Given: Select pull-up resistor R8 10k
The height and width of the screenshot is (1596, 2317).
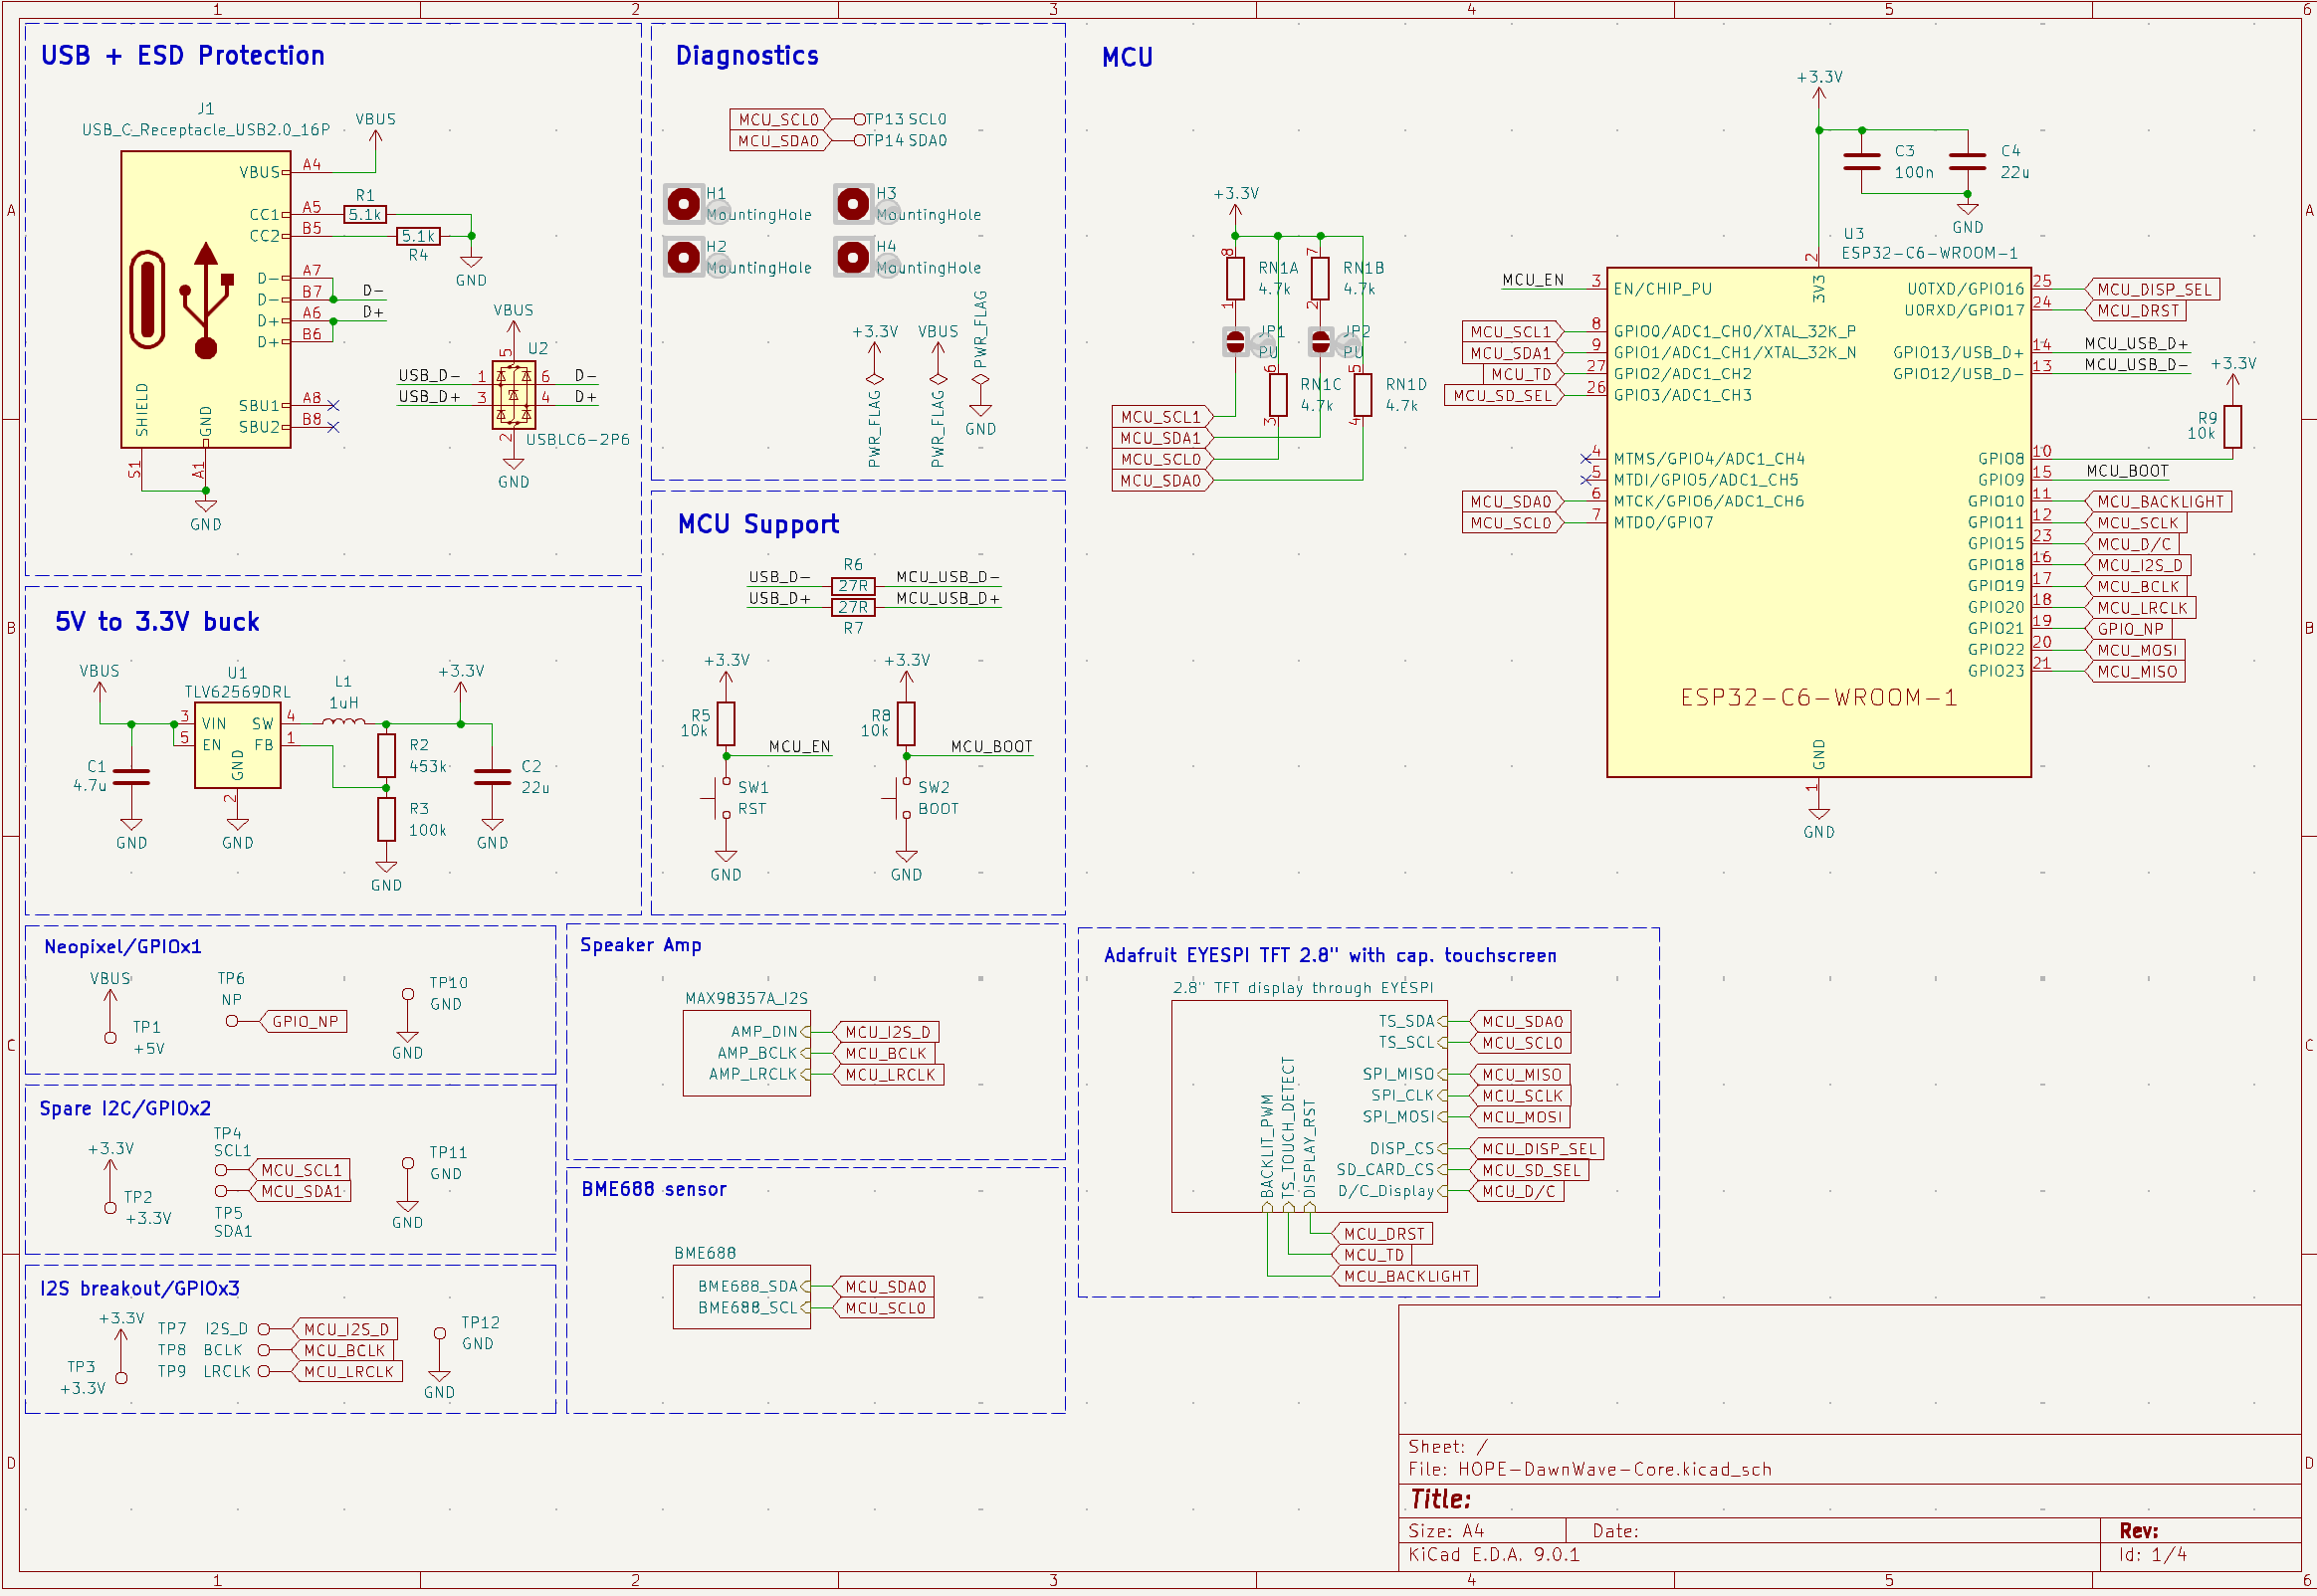Looking at the screenshot, I should point(906,724).
